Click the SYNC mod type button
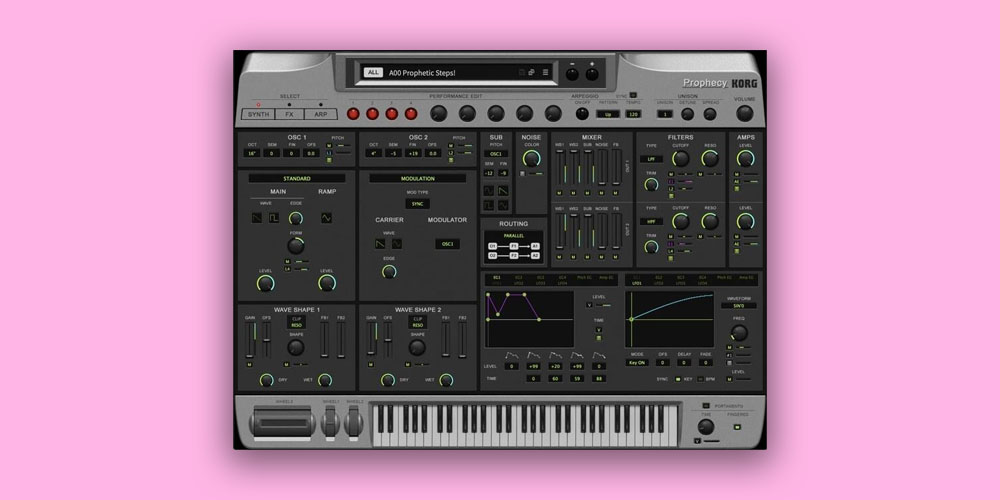 (x=417, y=204)
